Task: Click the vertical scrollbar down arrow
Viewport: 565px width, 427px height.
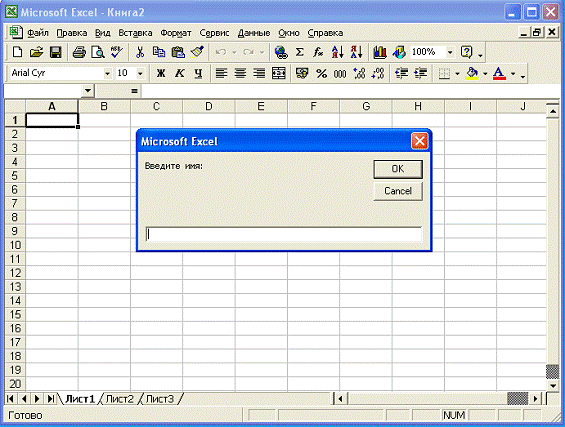Action: point(553,386)
